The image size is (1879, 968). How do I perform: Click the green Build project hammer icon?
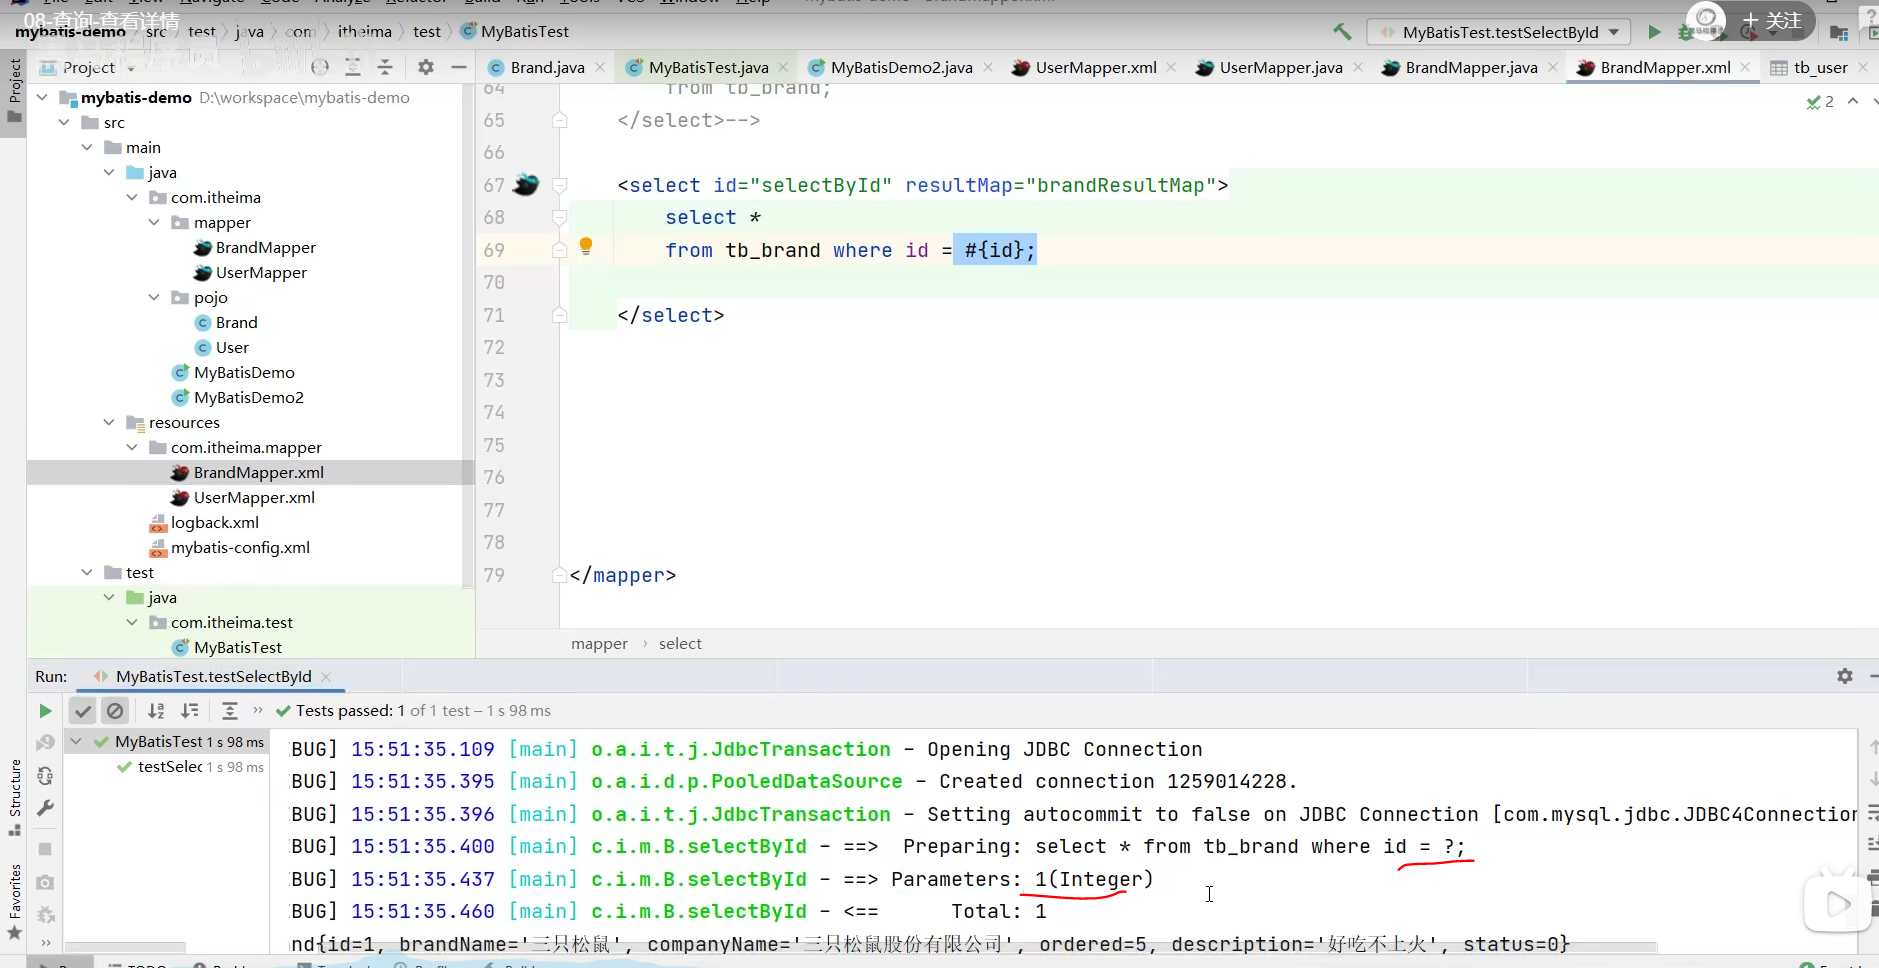1342,32
